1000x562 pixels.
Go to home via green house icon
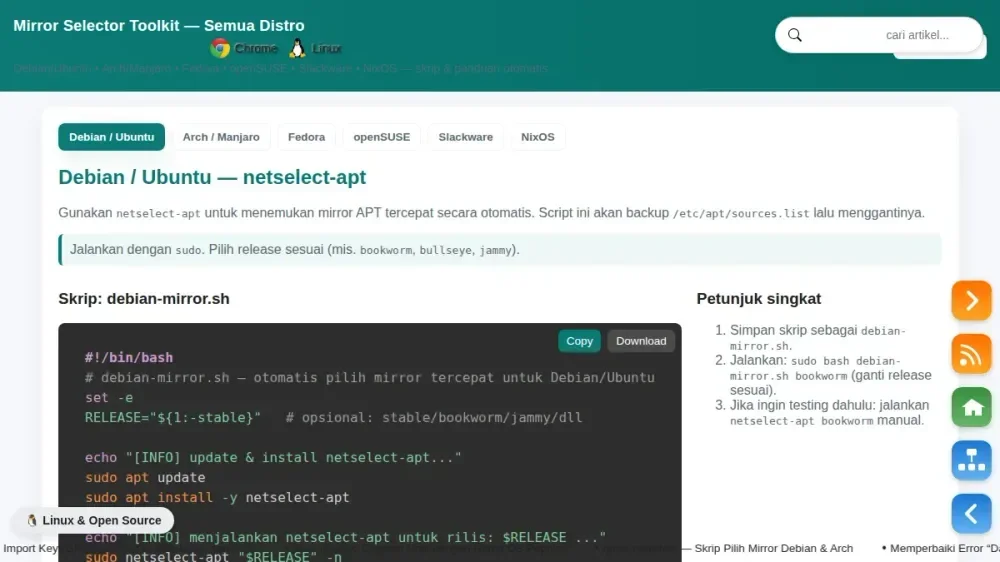971,407
